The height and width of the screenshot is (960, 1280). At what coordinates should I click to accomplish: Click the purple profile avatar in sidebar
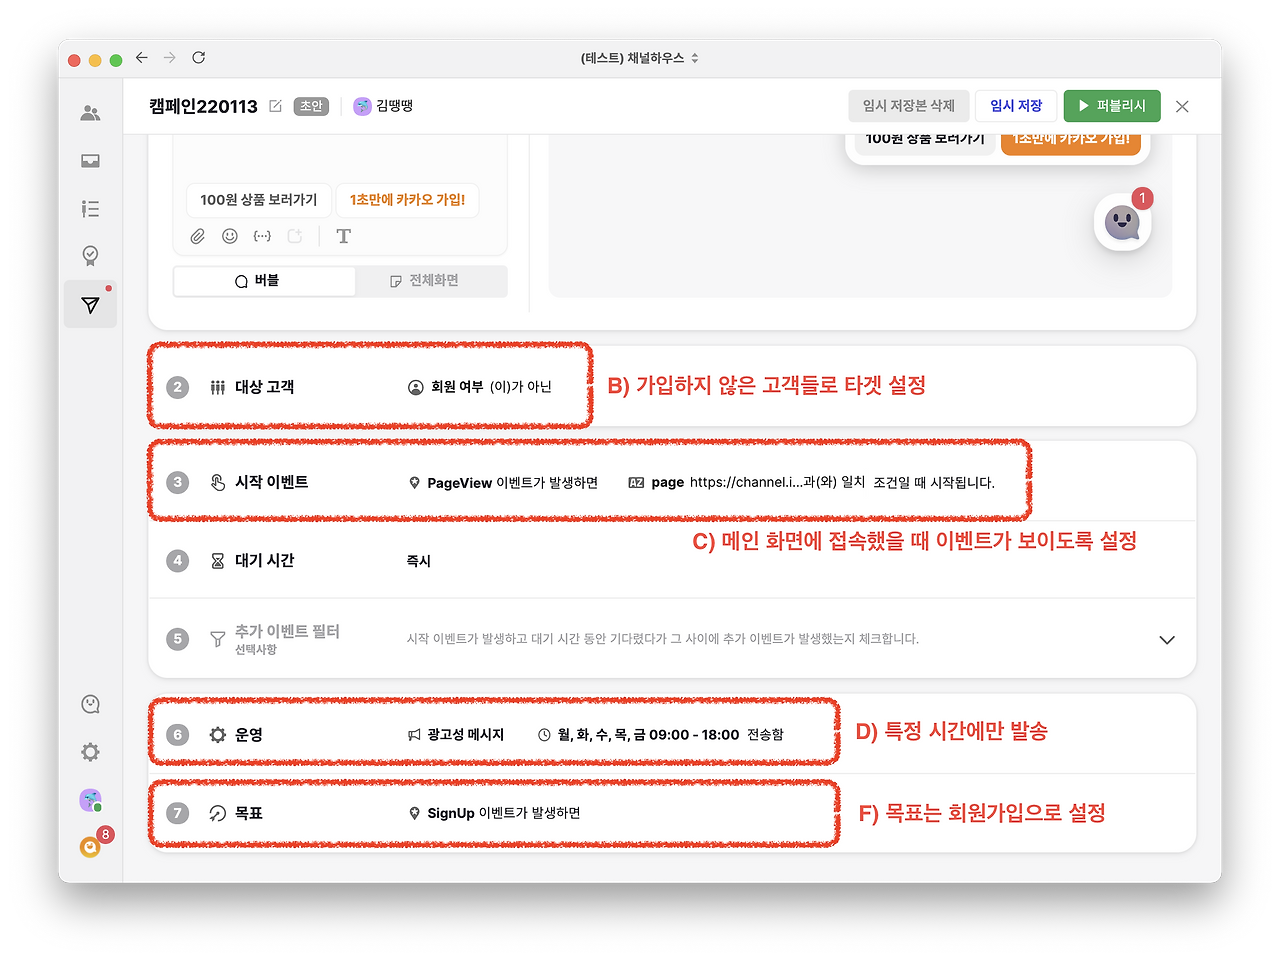point(90,800)
